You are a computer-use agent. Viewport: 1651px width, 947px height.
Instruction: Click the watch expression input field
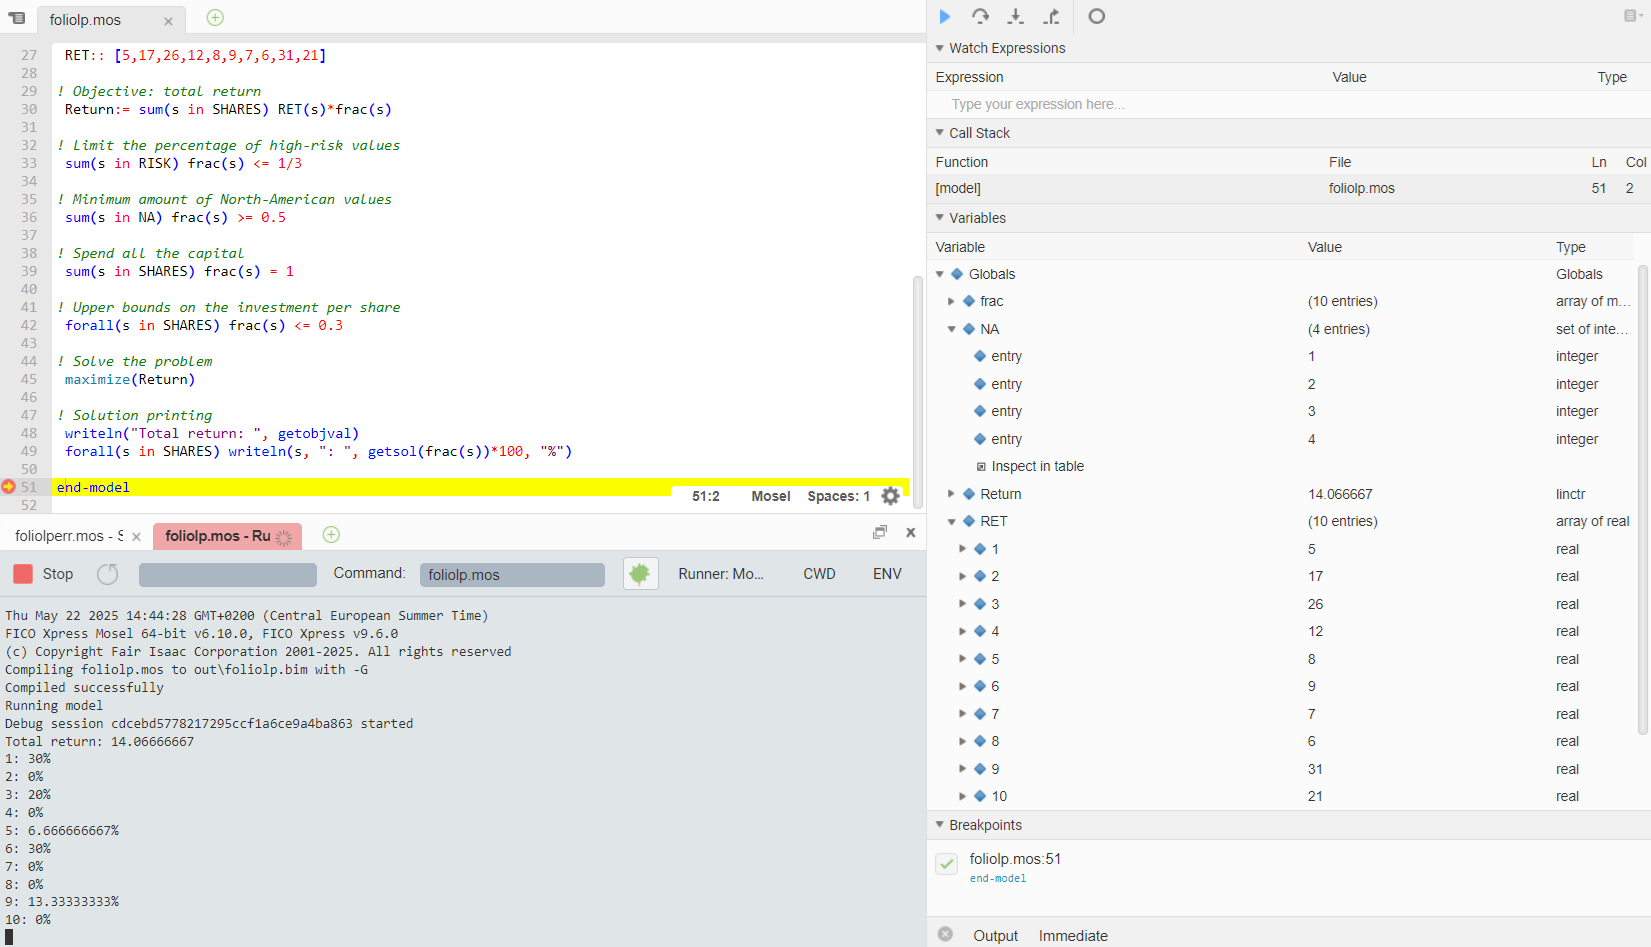point(1100,103)
